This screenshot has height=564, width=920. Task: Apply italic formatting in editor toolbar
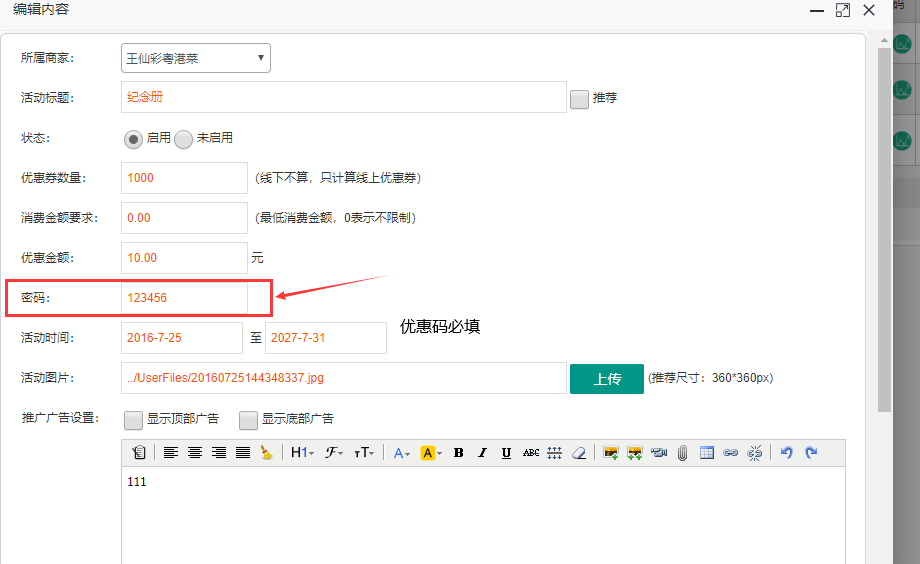(x=482, y=453)
